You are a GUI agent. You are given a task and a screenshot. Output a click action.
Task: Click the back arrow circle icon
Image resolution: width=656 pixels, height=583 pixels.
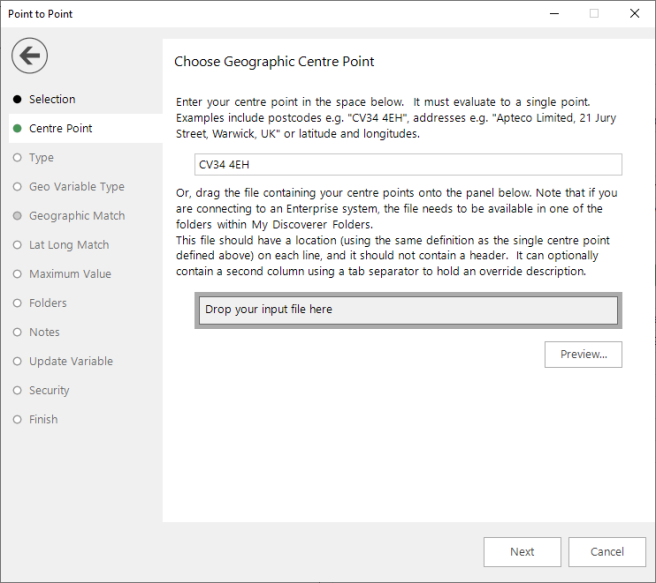tap(29, 56)
